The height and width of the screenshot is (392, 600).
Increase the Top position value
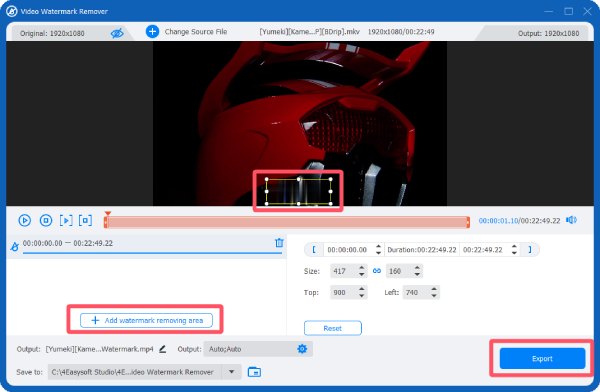point(362,289)
